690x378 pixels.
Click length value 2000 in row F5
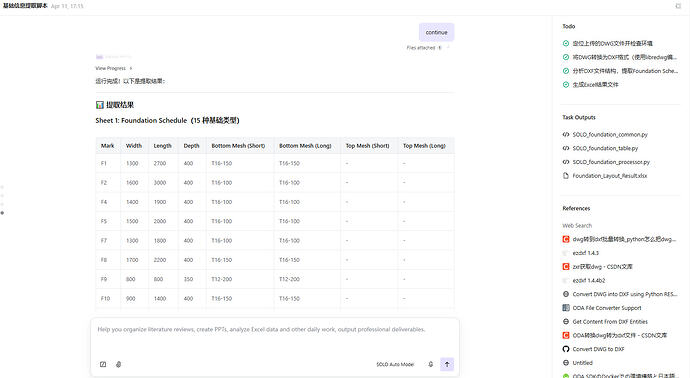[x=160, y=221]
